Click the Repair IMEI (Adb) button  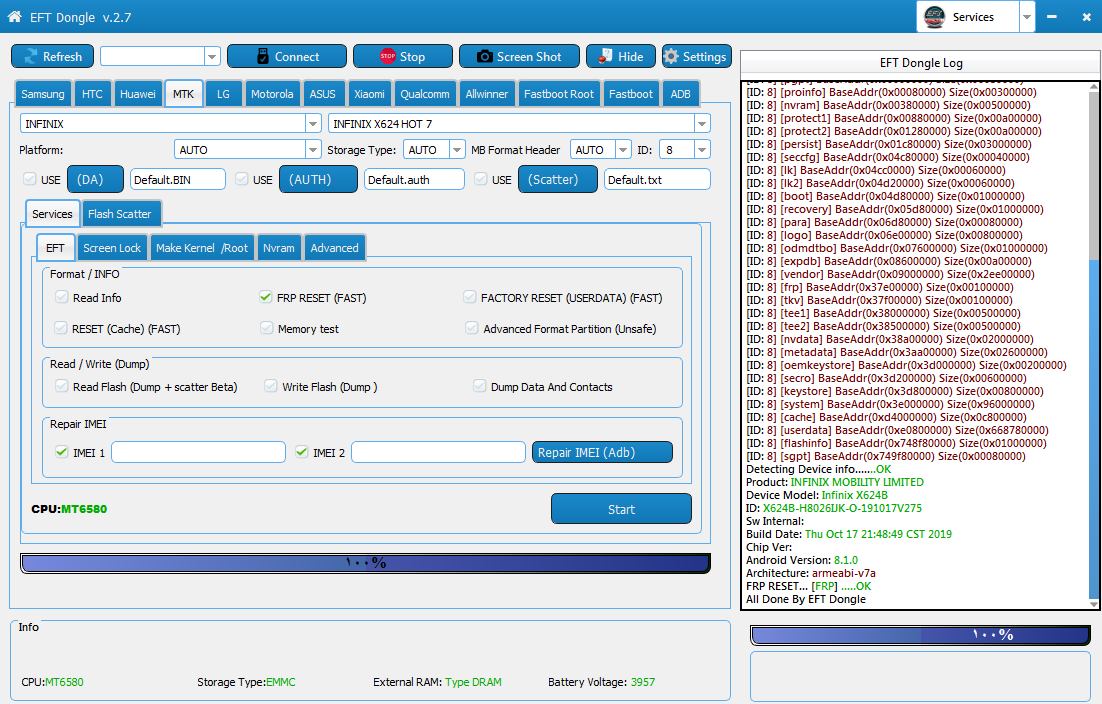point(602,452)
